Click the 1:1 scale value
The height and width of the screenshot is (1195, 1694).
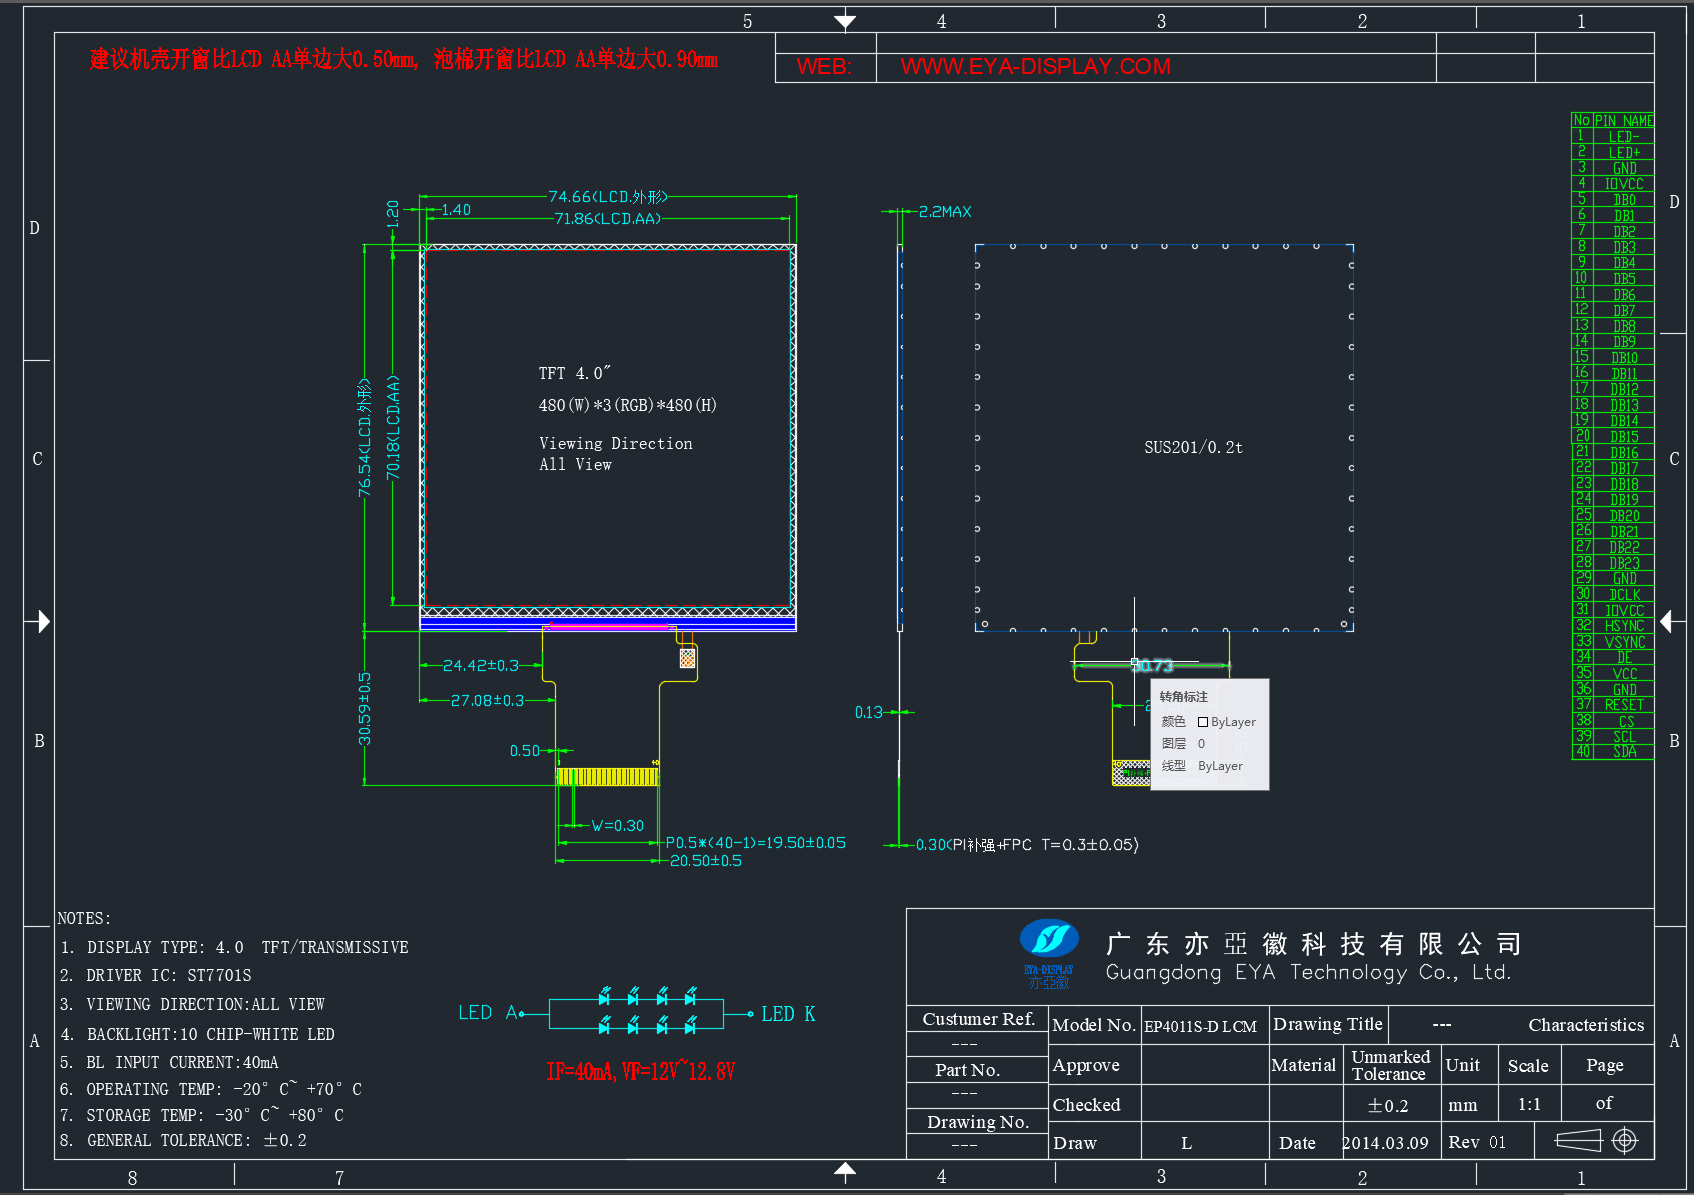[1529, 1105]
